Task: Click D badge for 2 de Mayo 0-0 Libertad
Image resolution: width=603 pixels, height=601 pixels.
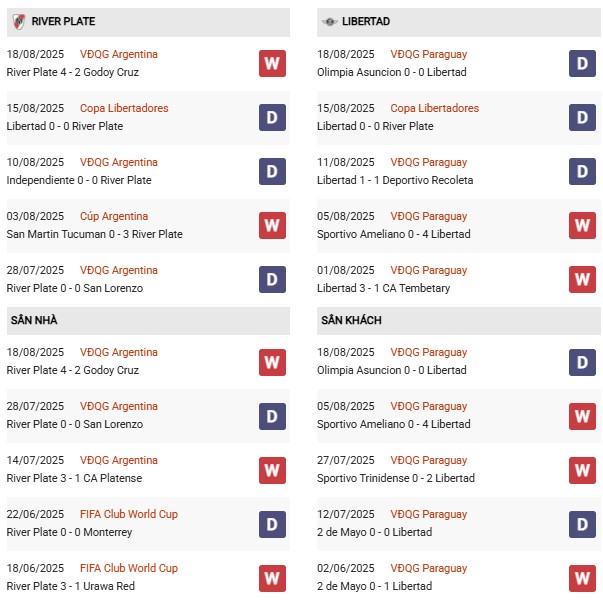Action: click(x=583, y=524)
